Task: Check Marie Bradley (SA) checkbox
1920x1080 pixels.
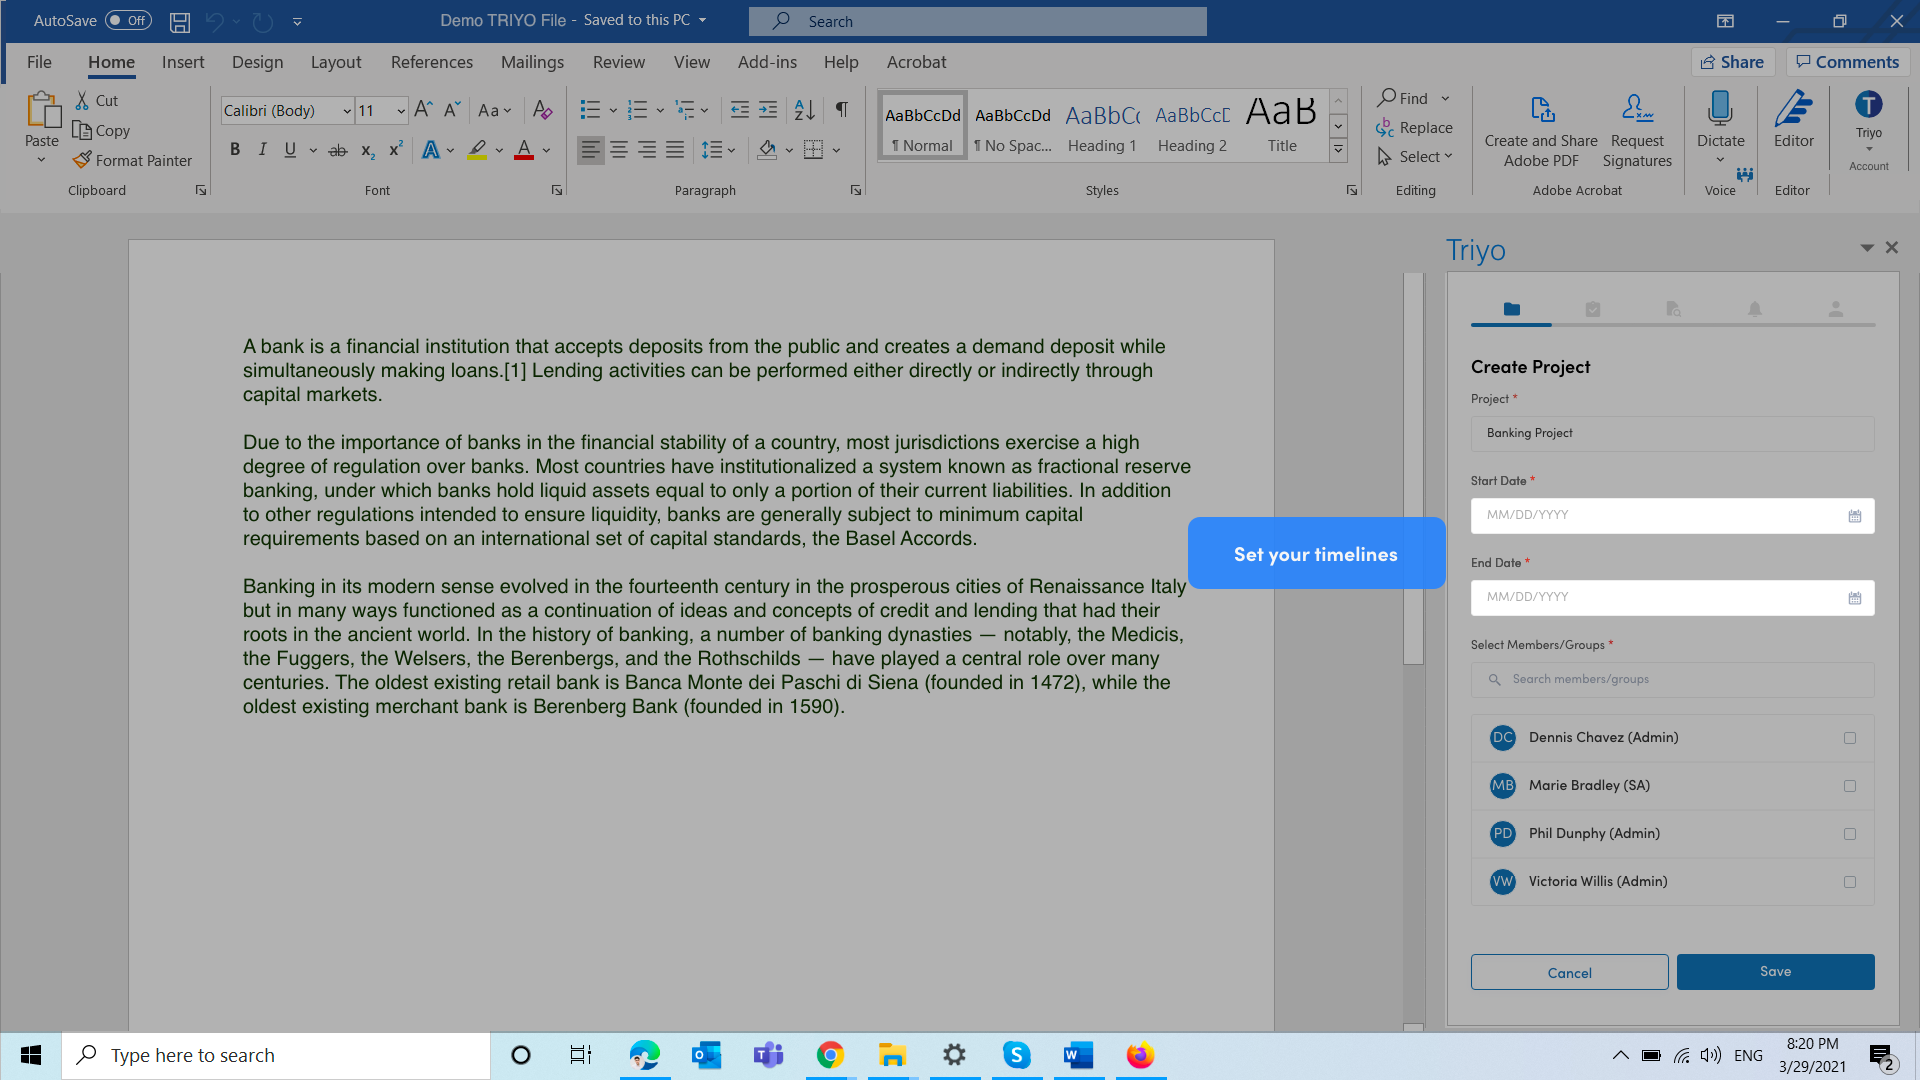Action: 1850,786
